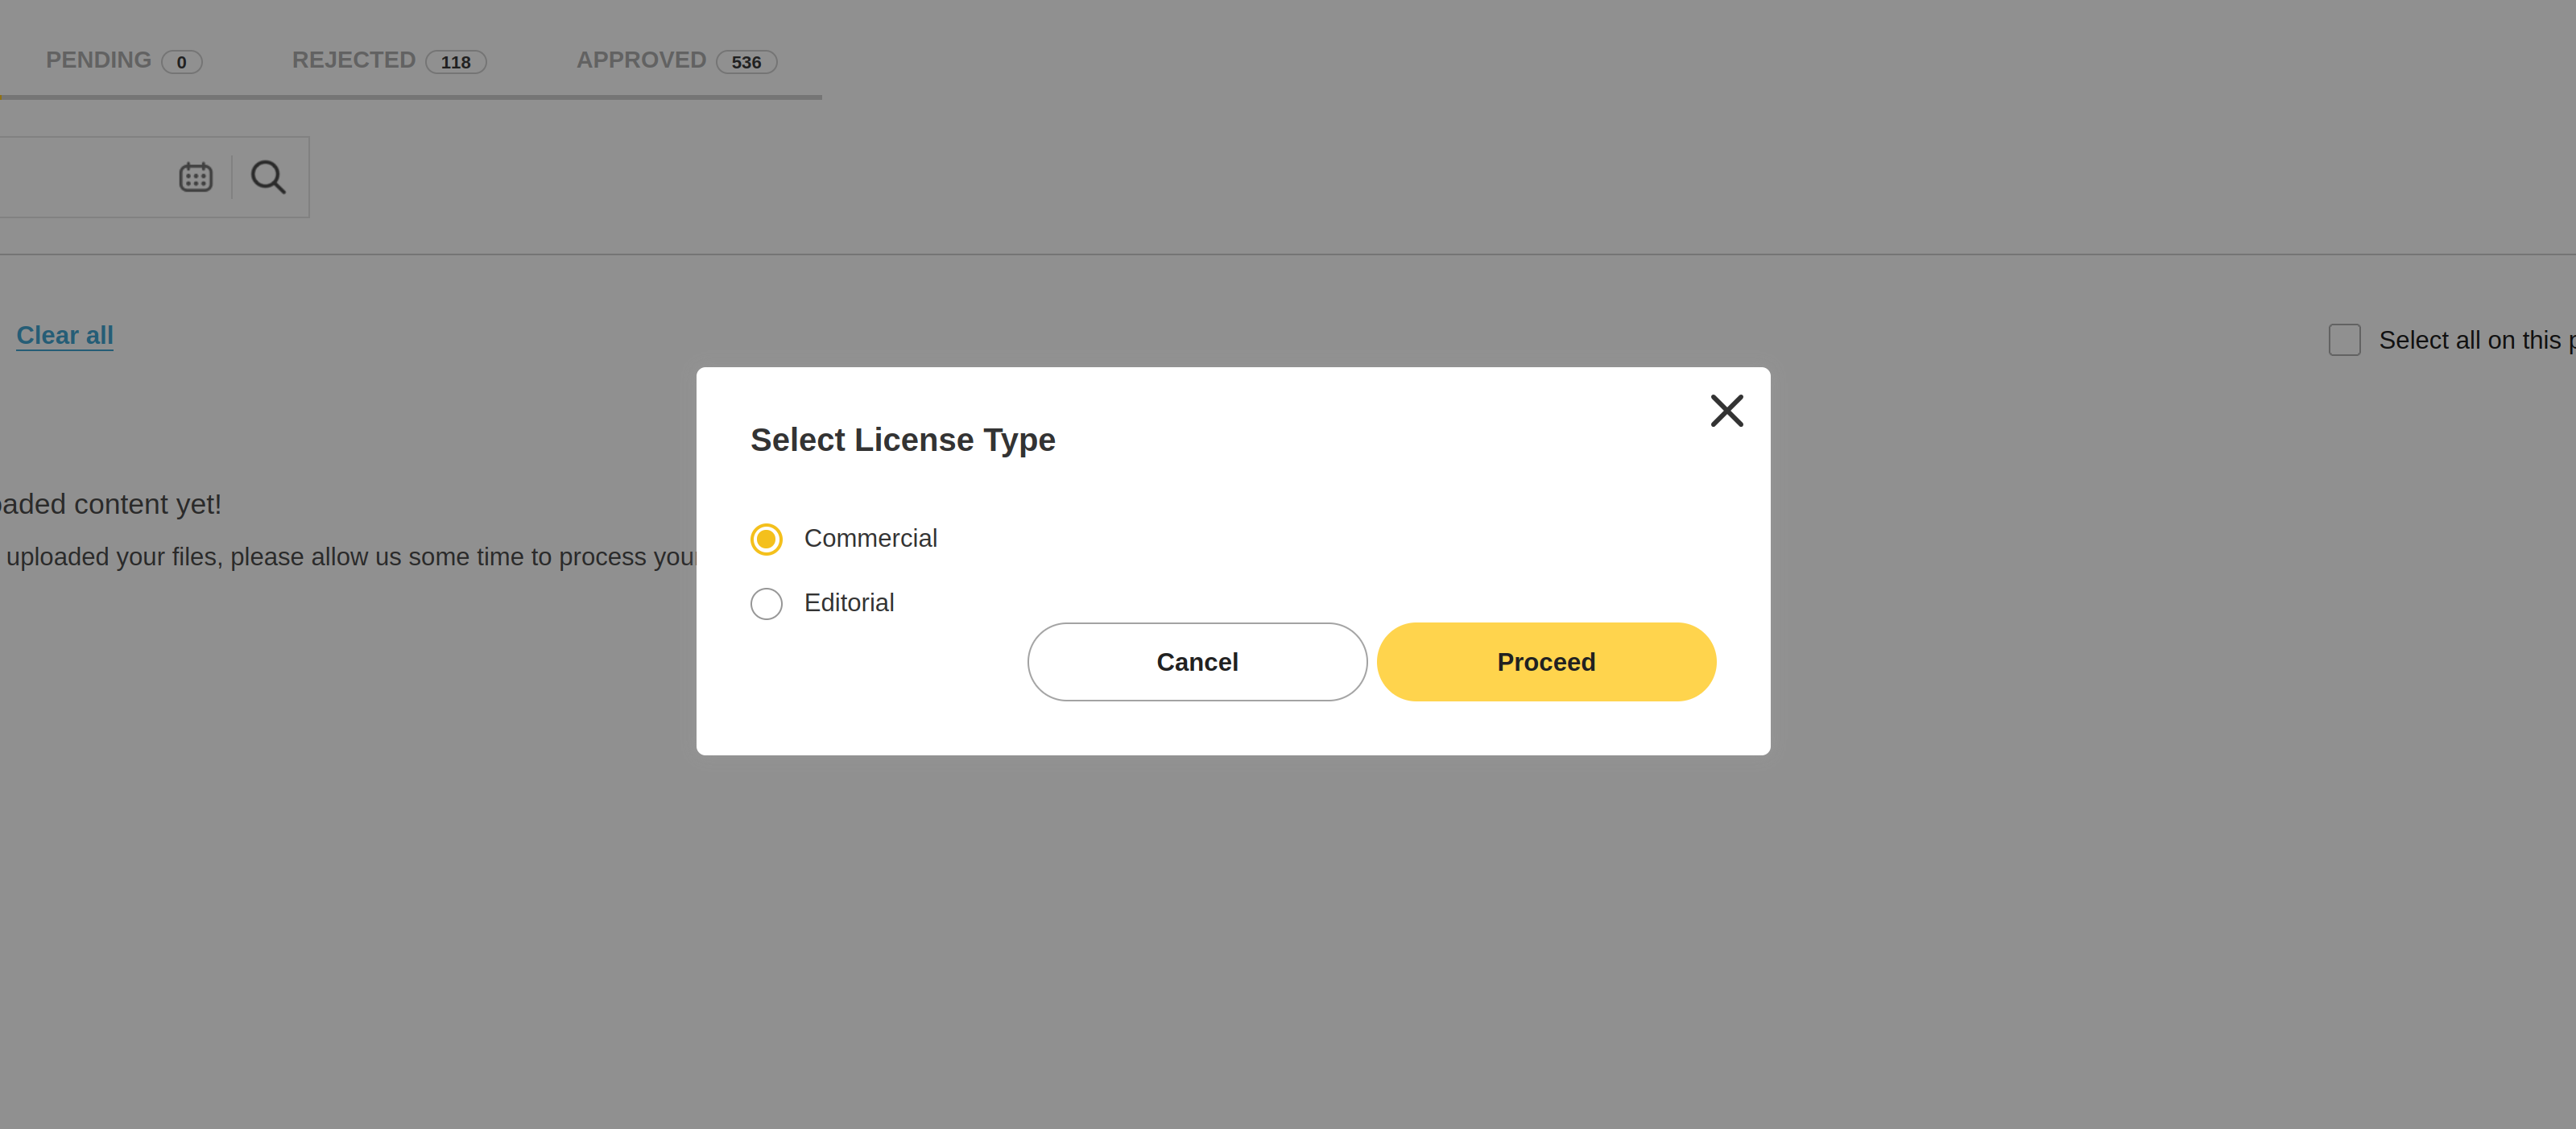
Task: Click the Select all on this page label
Action: (2470, 341)
